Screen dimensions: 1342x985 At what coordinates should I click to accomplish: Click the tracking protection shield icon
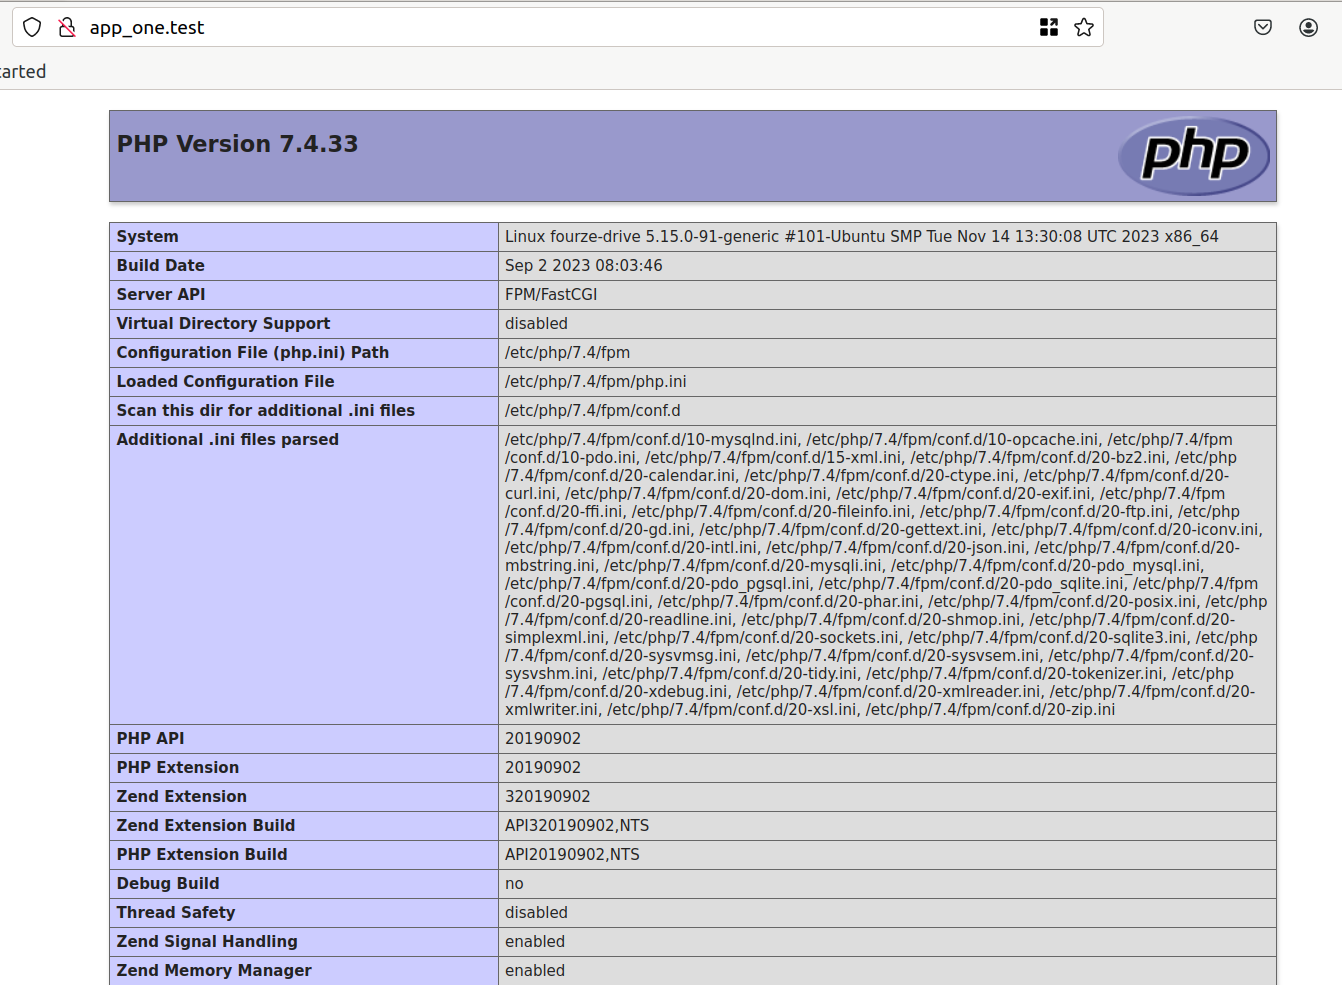(x=31, y=27)
